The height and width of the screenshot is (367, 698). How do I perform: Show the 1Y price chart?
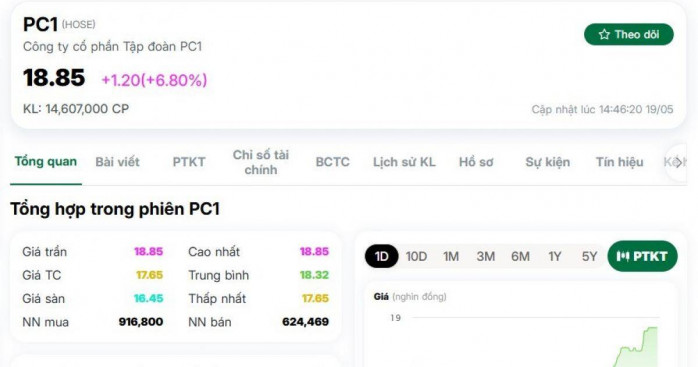555,256
